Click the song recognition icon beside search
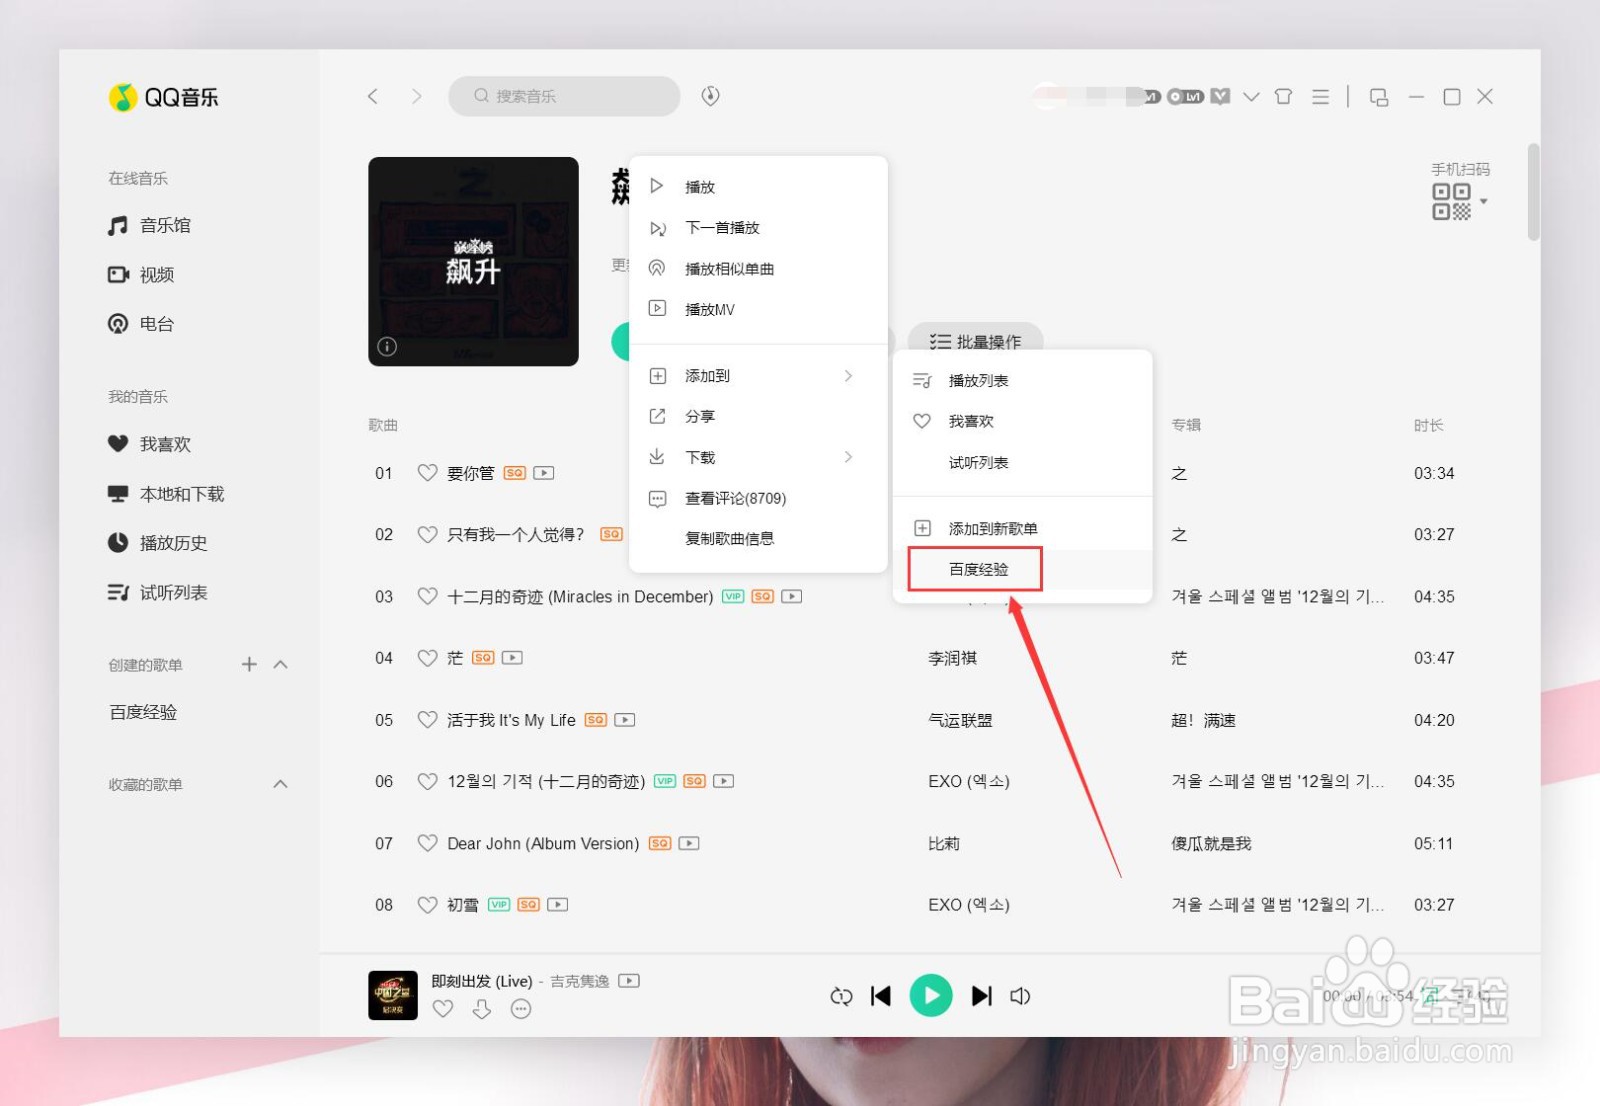 click(x=711, y=96)
